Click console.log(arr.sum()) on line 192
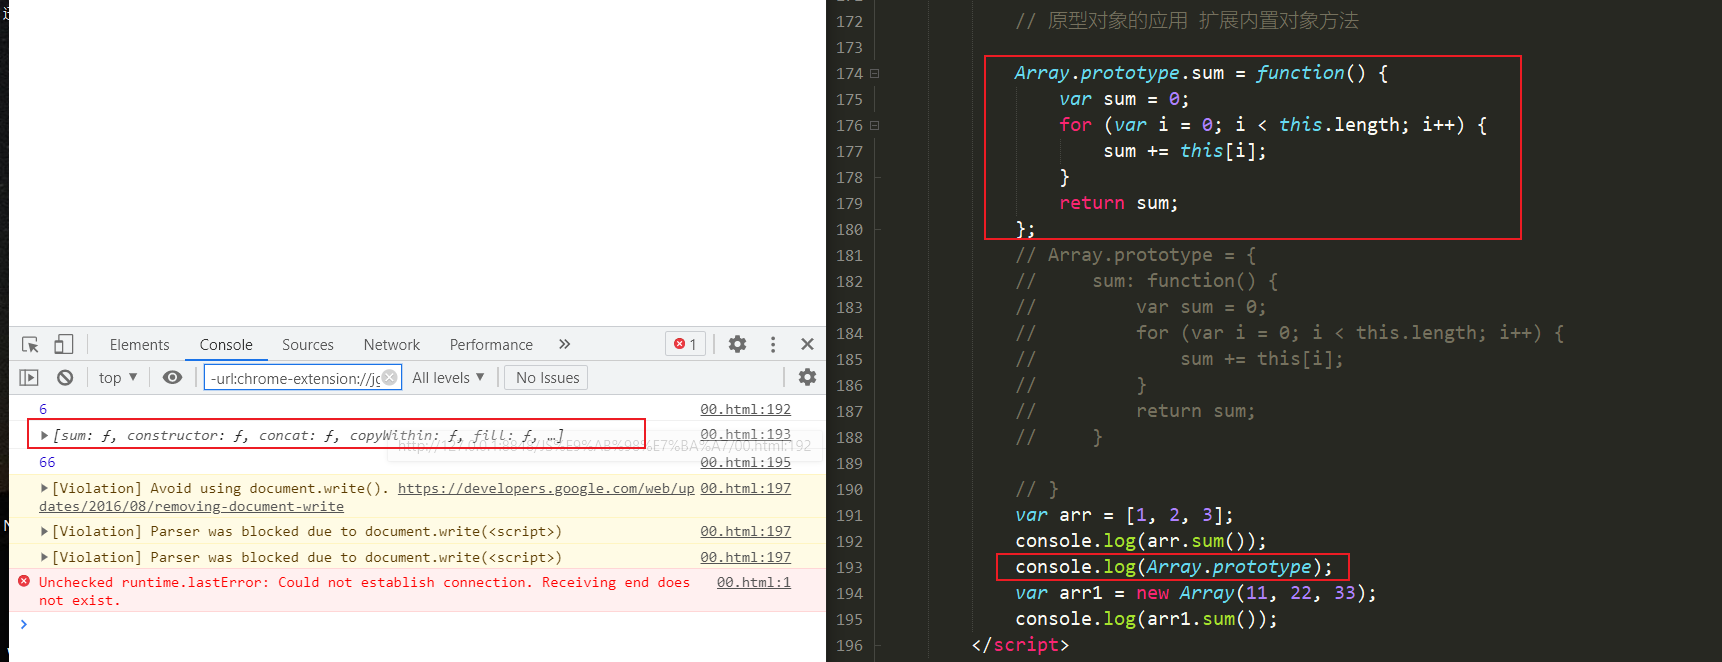The width and height of the screenshot is (1722, 662). tap(1140, 541)
